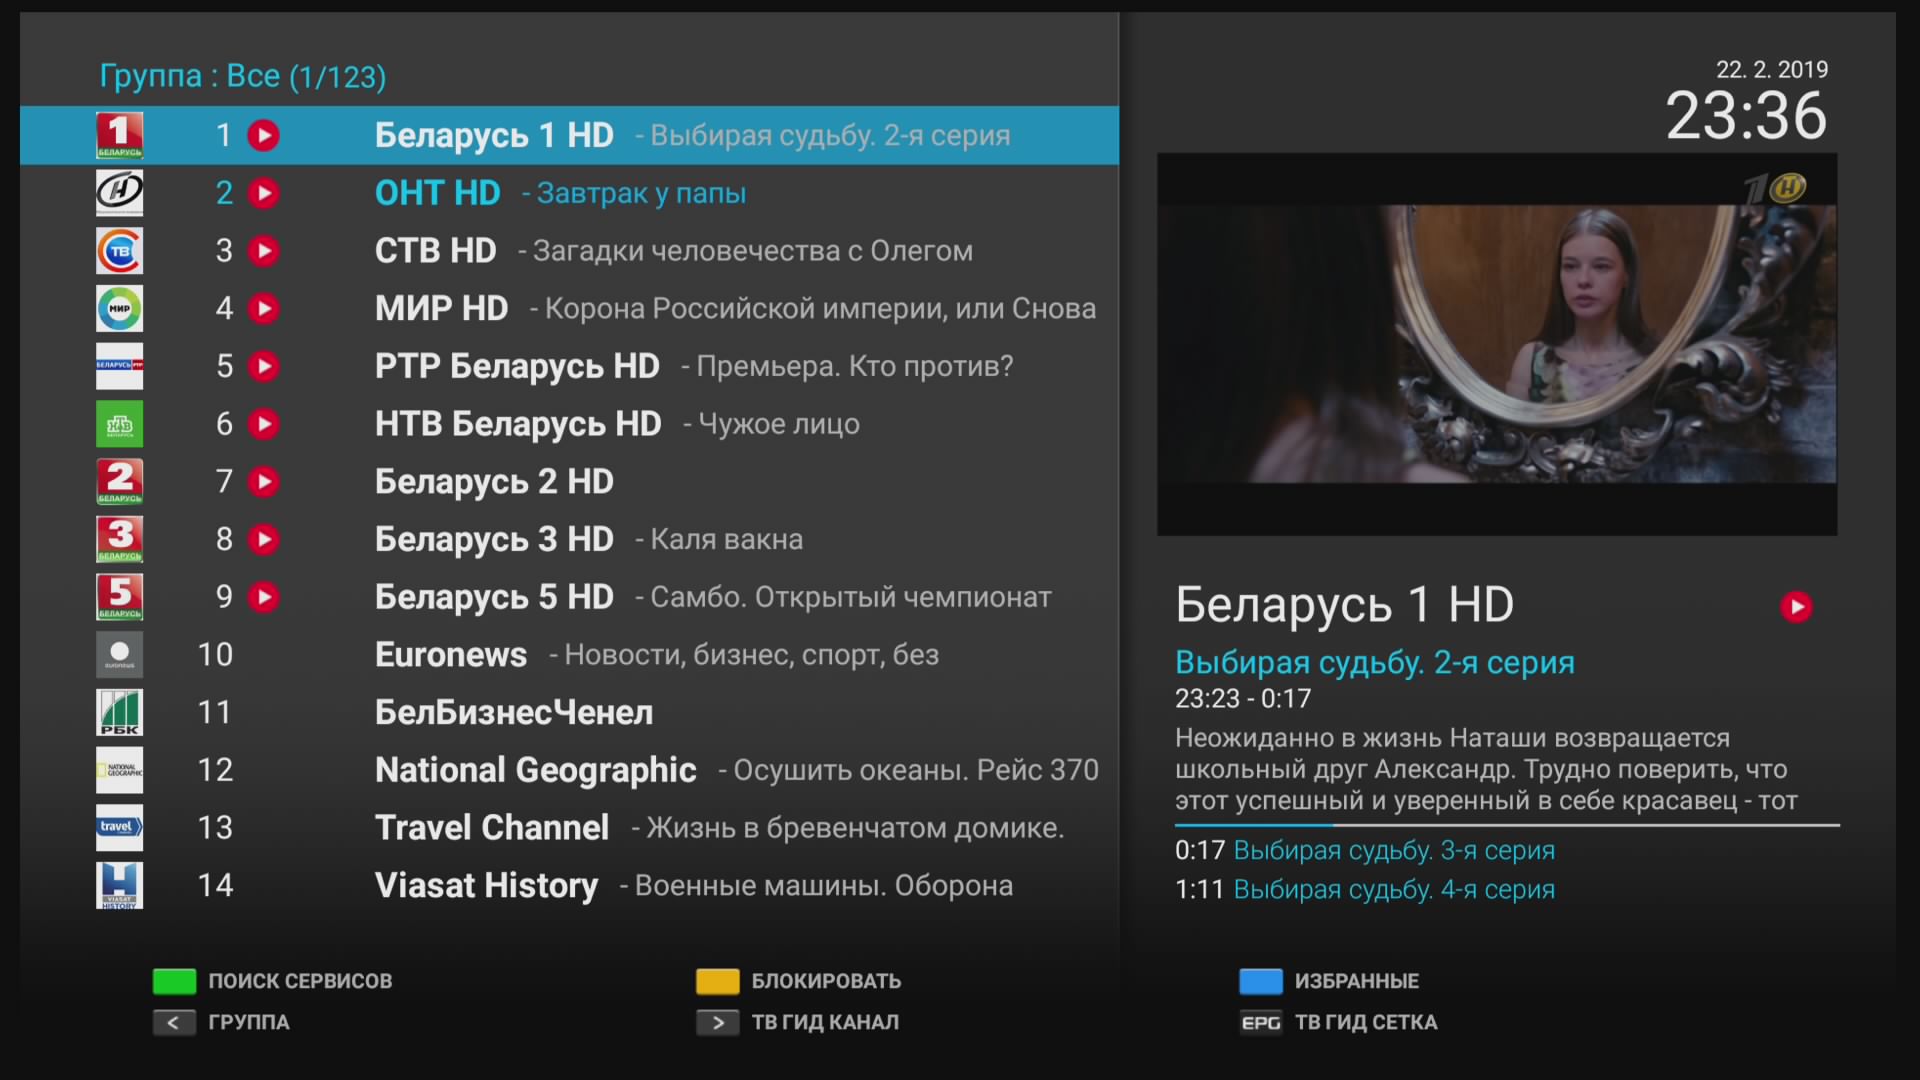This screenshot has height=1080, width=1920.
Task: Select the National Geographic channel
Action: tap(569, 770)
